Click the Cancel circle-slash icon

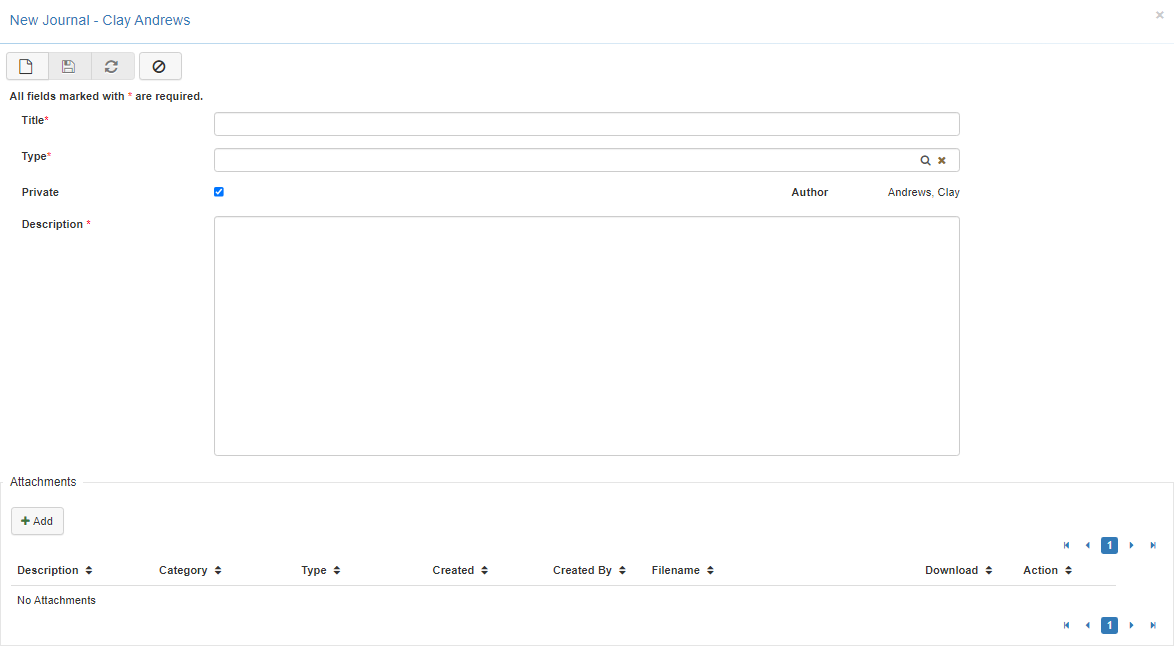tap(160, 67)
